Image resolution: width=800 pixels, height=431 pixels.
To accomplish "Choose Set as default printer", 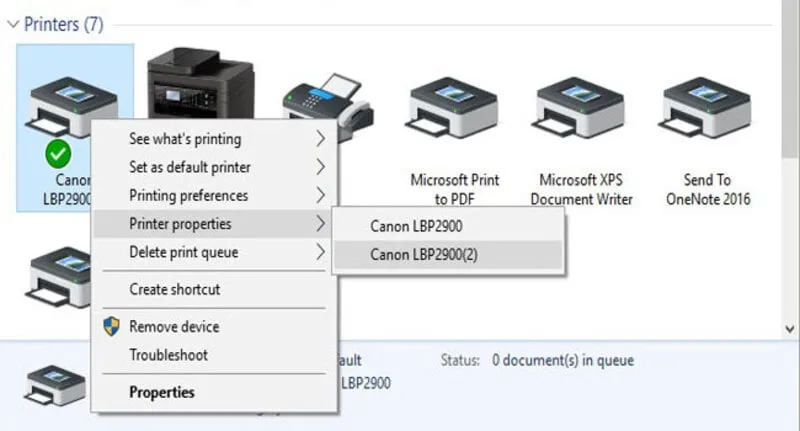I will [214, 167].
